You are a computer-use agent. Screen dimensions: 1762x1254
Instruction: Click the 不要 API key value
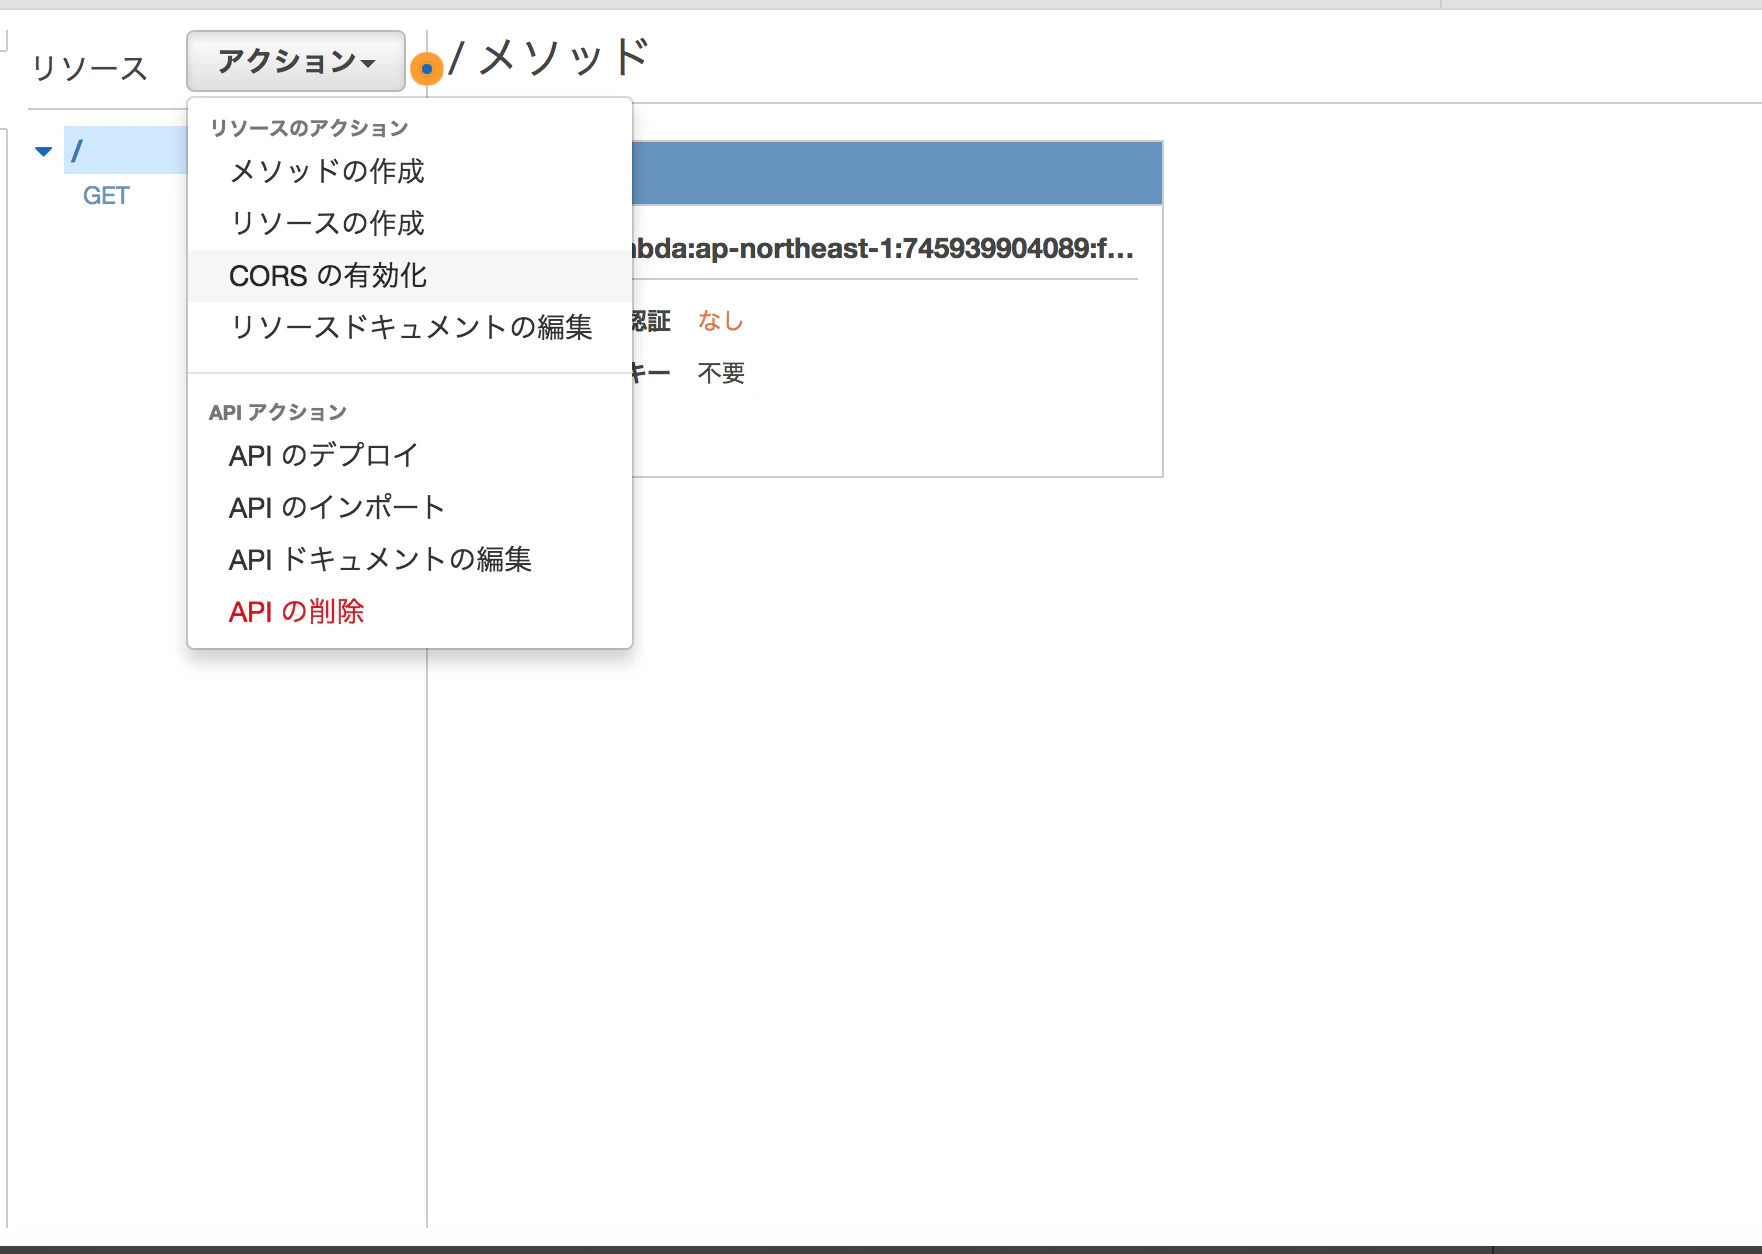tap(721, 373)
